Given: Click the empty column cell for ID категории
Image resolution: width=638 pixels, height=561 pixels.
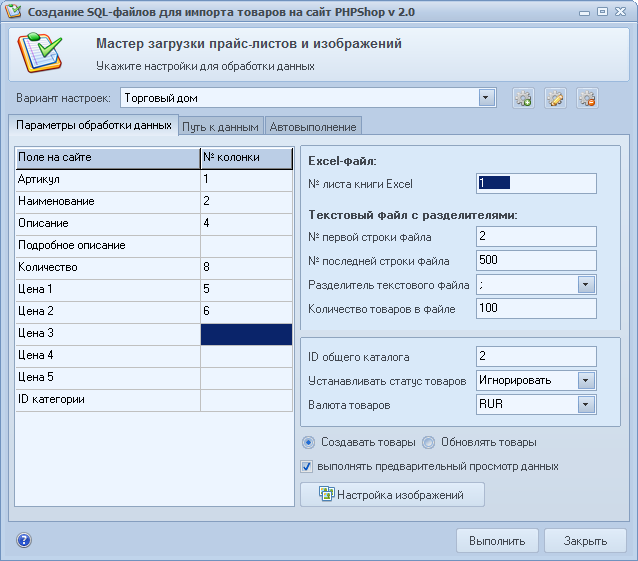Looking at the screenshot, I should (247, 399).
